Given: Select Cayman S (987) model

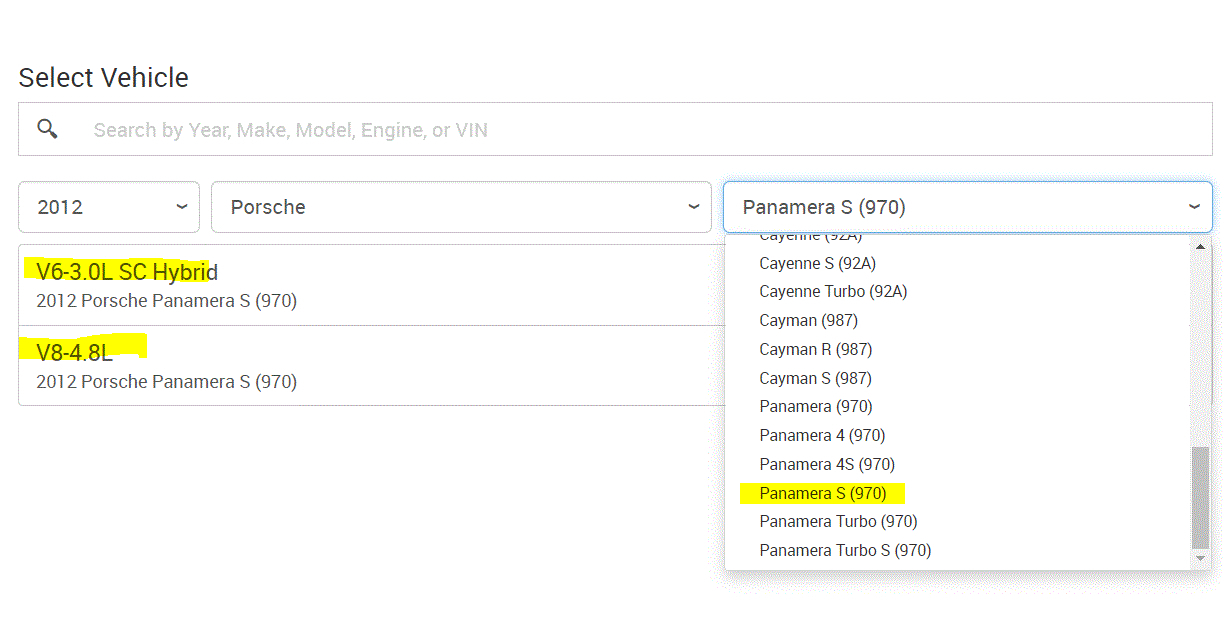Looking at the screenshot, I should 815,378.
